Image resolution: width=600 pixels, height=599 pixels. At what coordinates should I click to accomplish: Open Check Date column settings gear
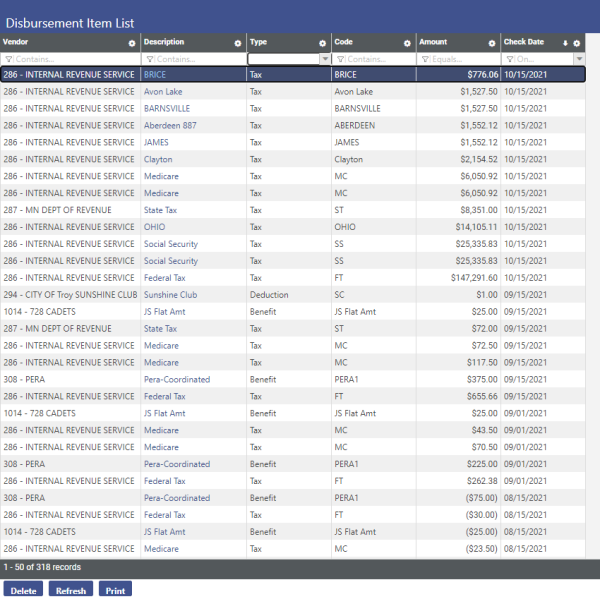(577, 43)
